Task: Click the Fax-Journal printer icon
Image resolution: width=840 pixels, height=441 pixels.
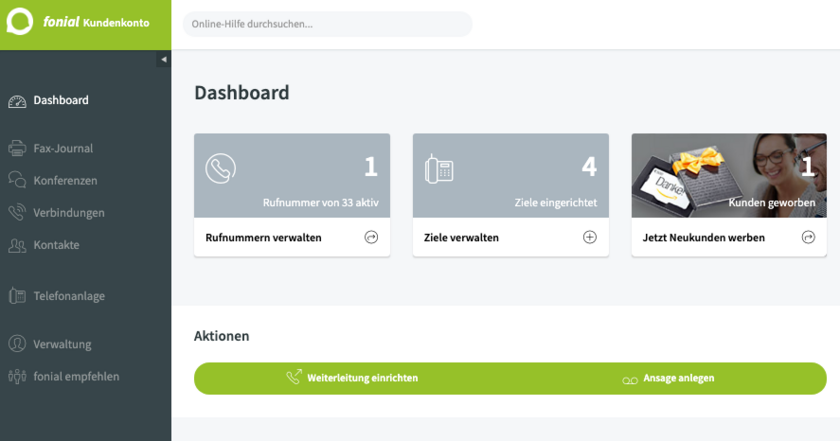Action: click(17, 148)
